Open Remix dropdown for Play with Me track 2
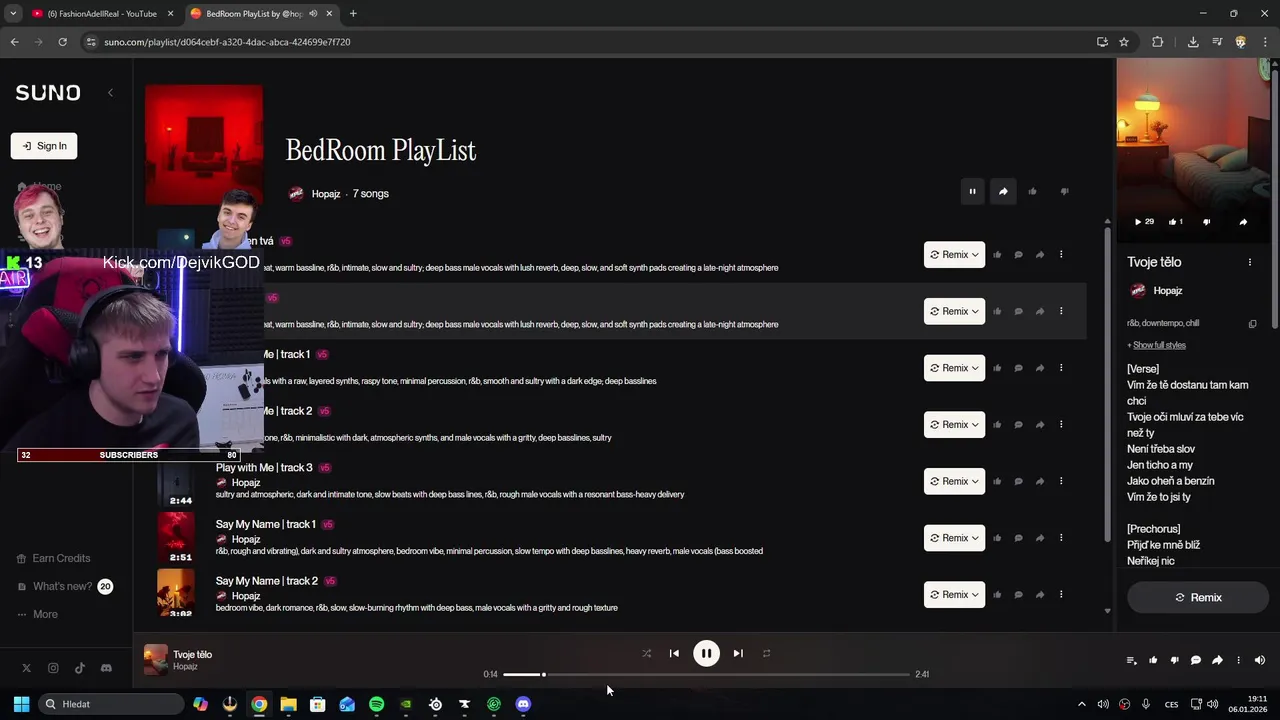The height and width of the screenshot is (720, 1280). tap(954, 425)
